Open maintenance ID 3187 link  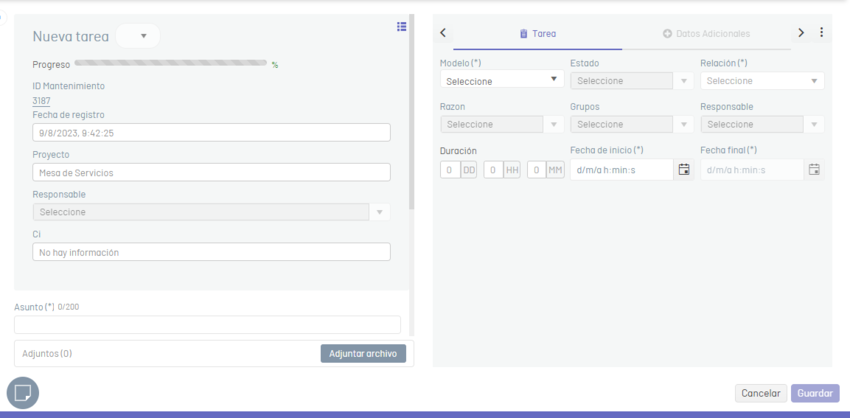pos(41,101)
